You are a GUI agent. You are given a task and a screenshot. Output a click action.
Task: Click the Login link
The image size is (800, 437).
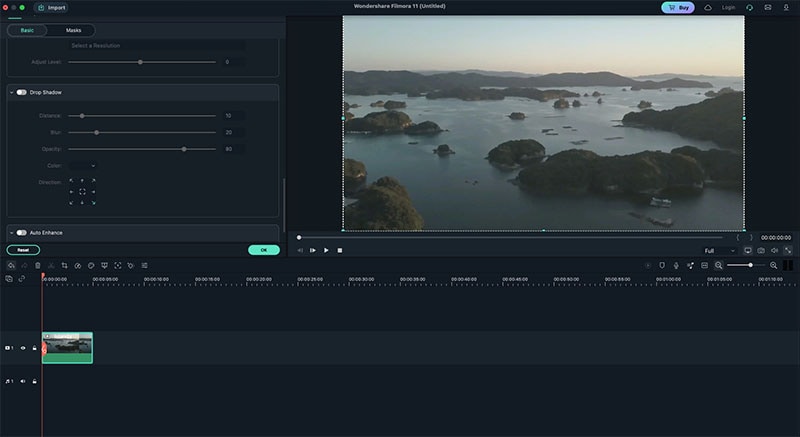coord(728,8)
